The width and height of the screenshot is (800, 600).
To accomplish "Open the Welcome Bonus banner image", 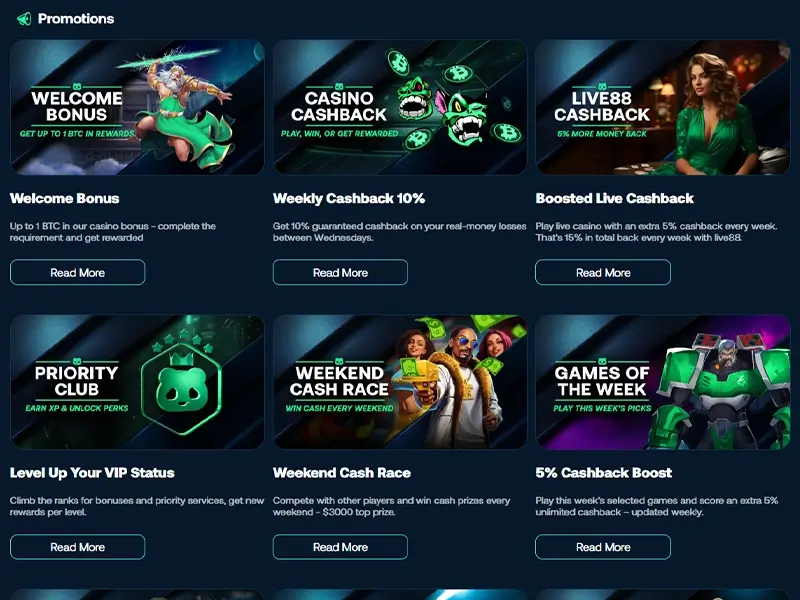I will (137, 107).
